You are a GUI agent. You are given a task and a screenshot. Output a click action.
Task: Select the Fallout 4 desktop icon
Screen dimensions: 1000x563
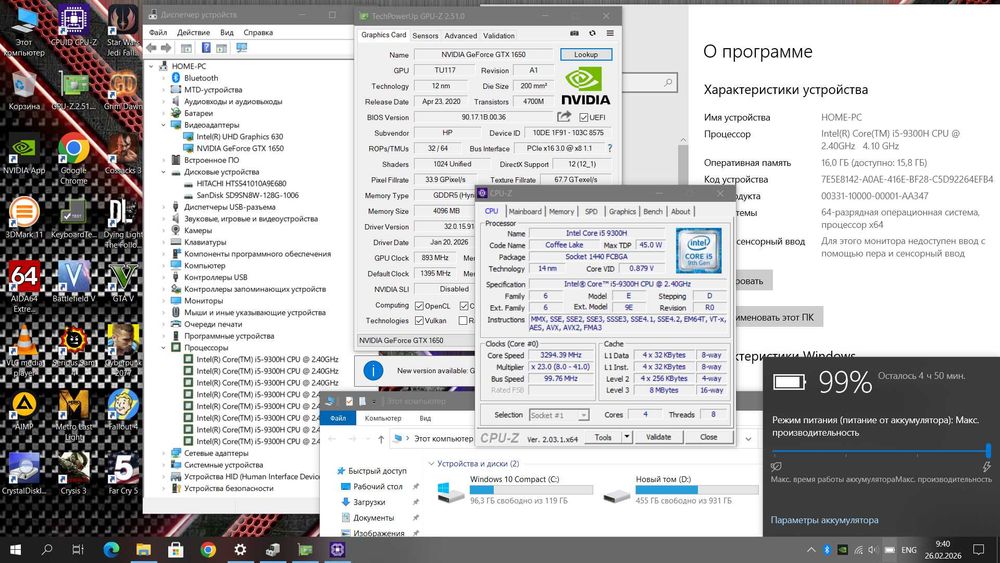123,409
